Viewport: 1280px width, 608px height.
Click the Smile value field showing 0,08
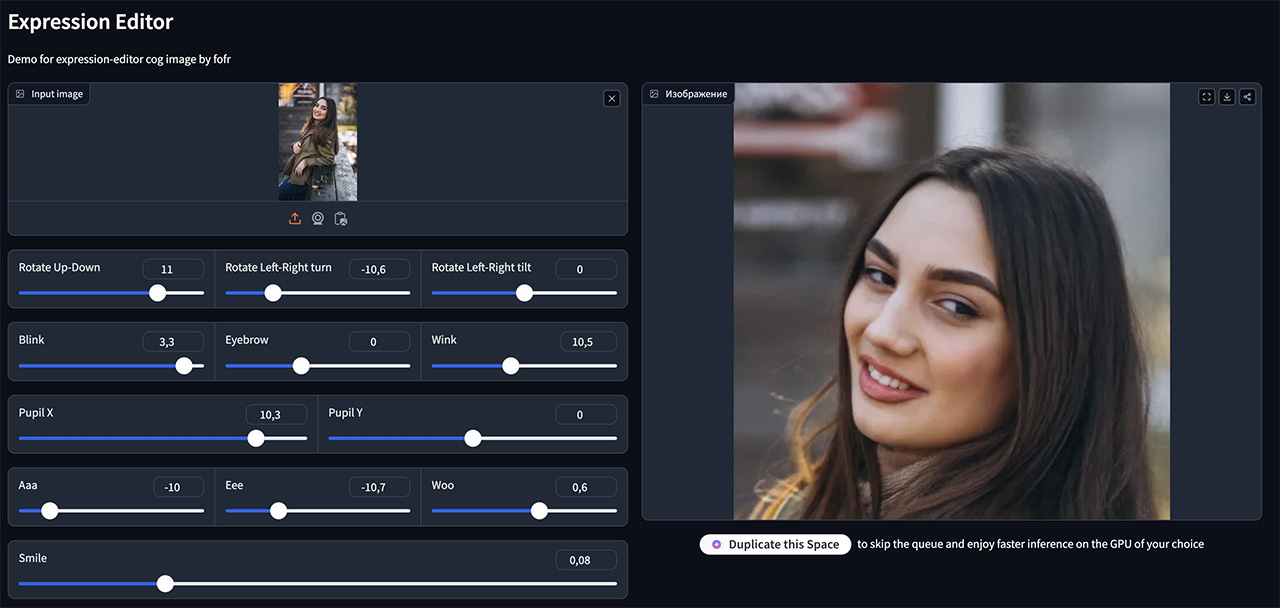[586, 560]
